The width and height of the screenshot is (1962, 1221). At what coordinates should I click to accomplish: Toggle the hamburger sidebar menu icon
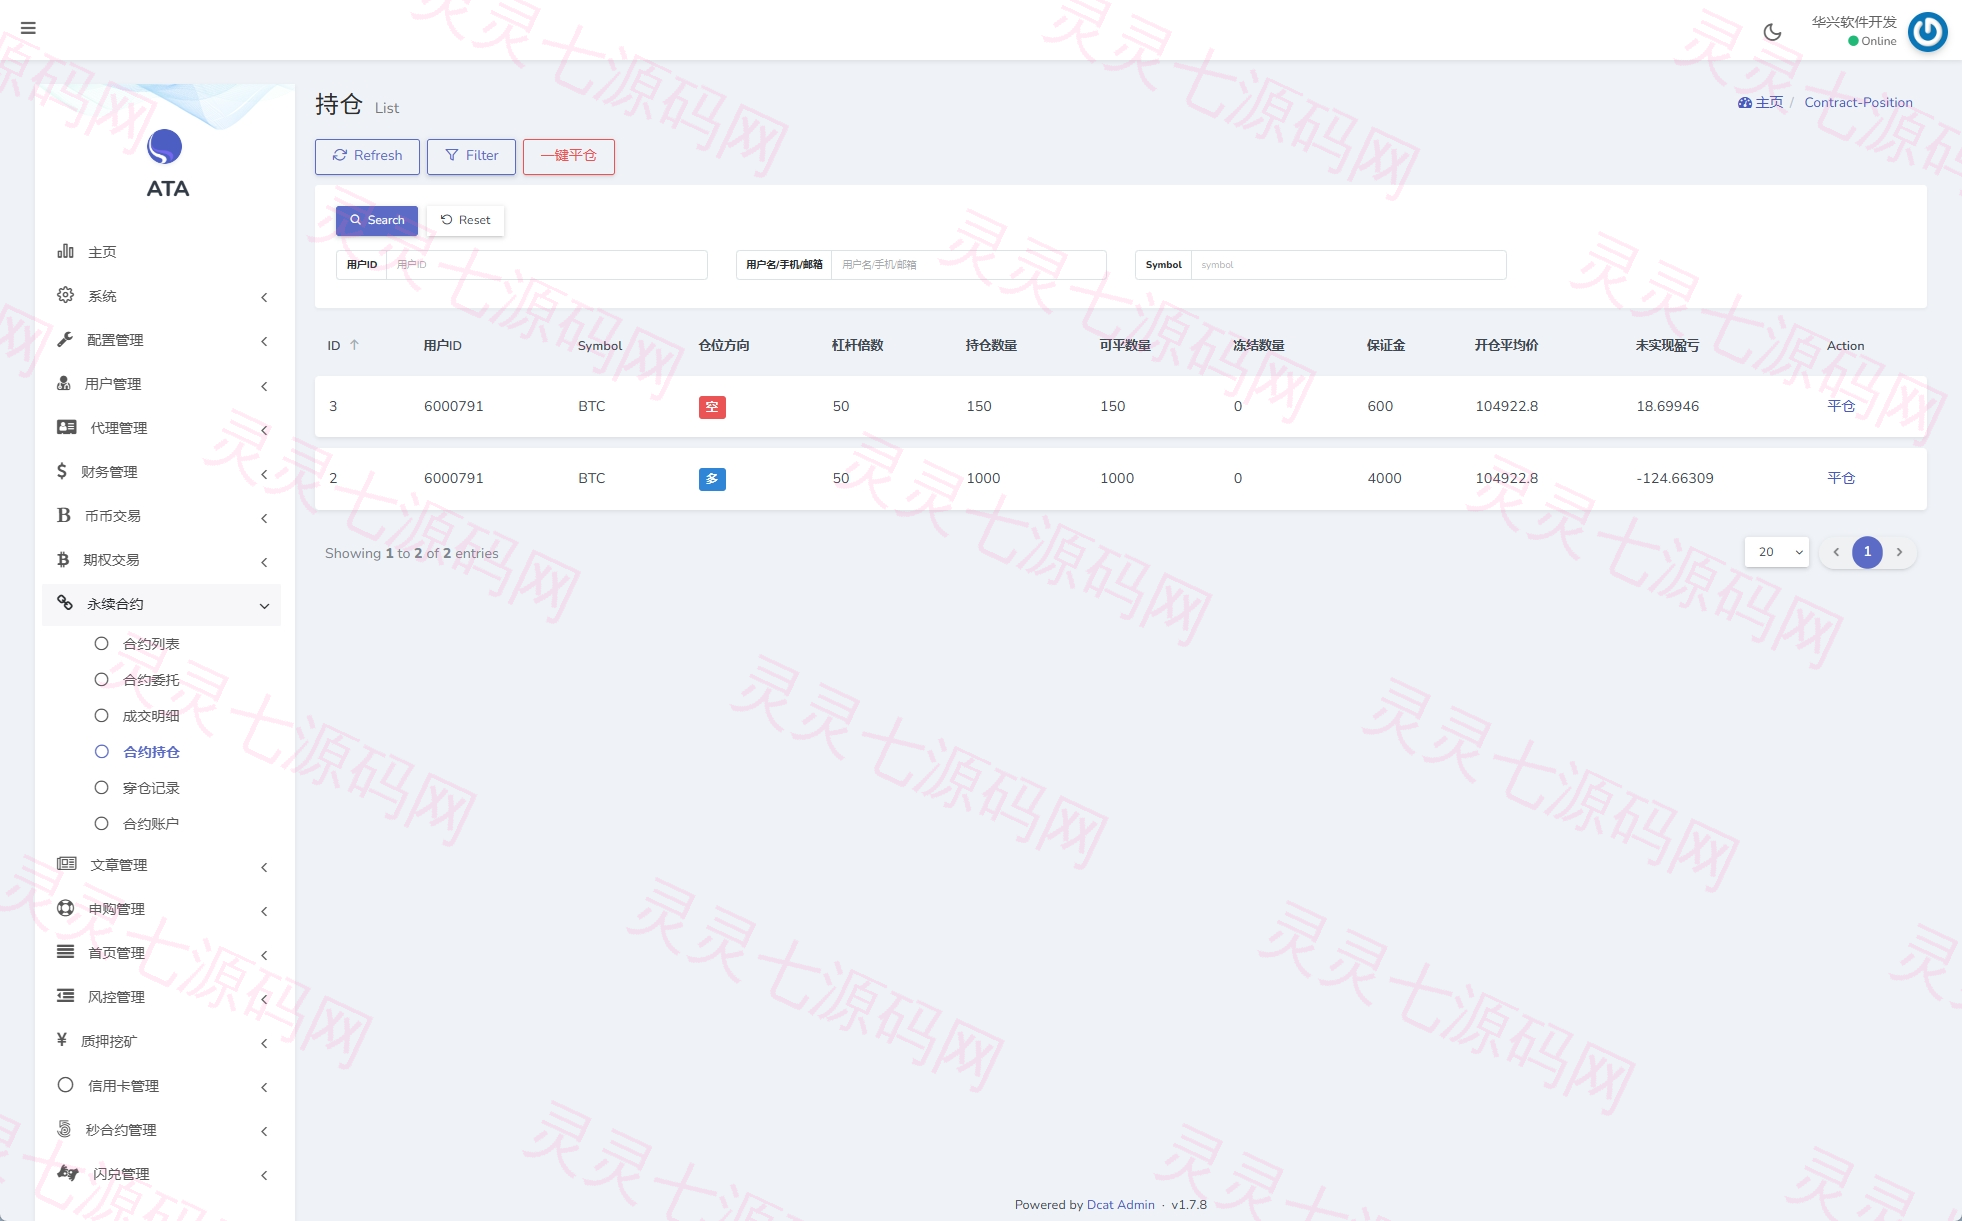pyautogui.click(x=28, y=28)
